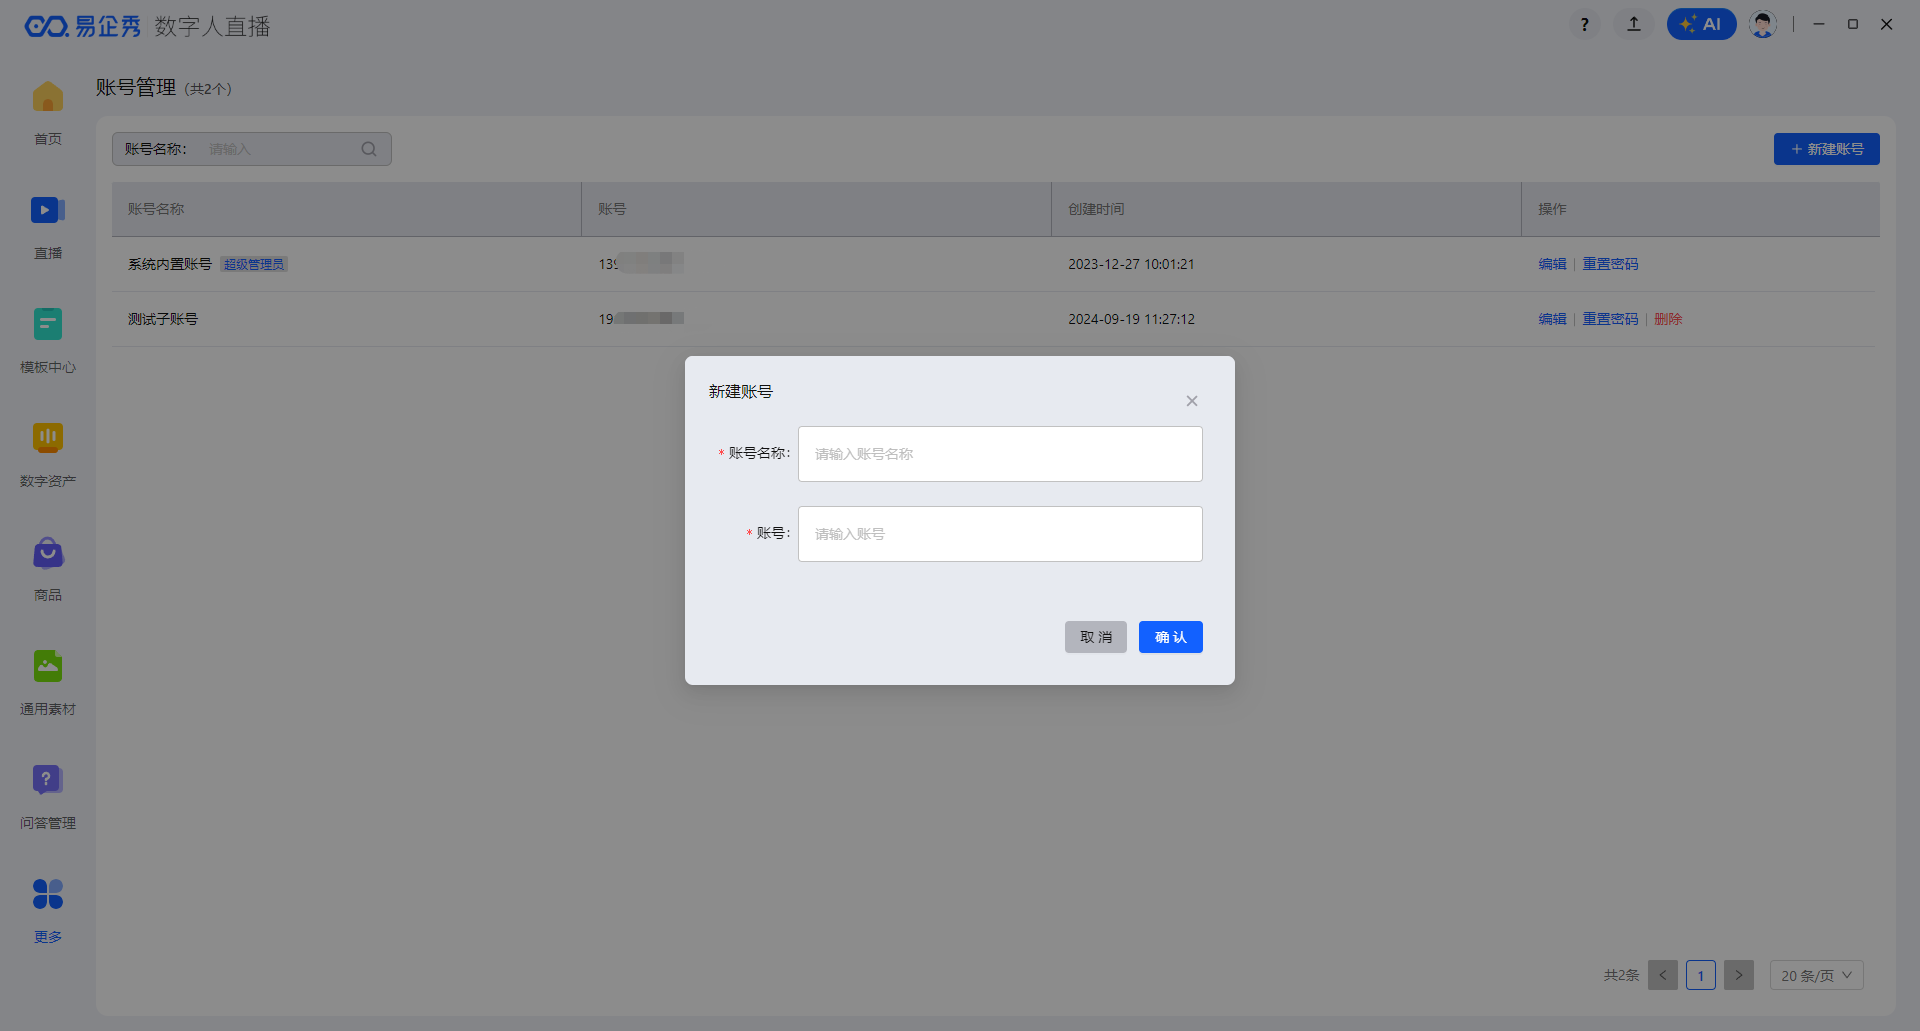Open 问答管理 Q&A management
Viewport: 1920px width, 1031px height.
[x=47, y=781]
